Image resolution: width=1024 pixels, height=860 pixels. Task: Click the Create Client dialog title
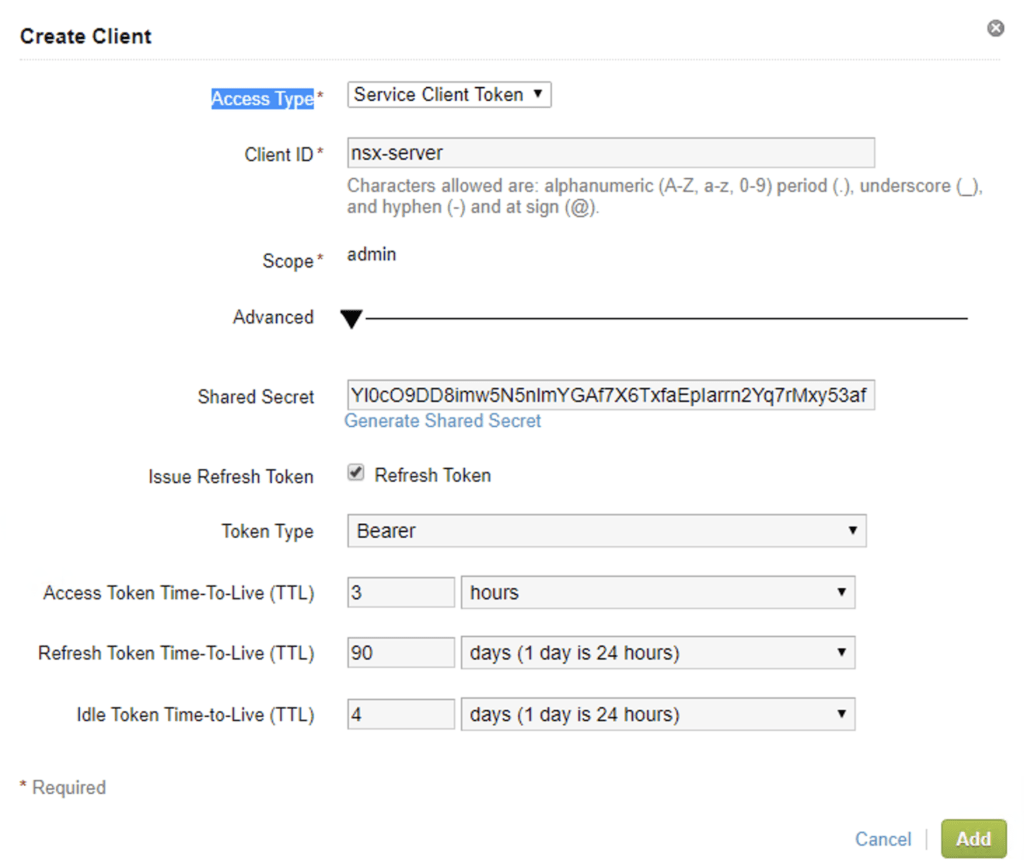click(x=86, y=37)
